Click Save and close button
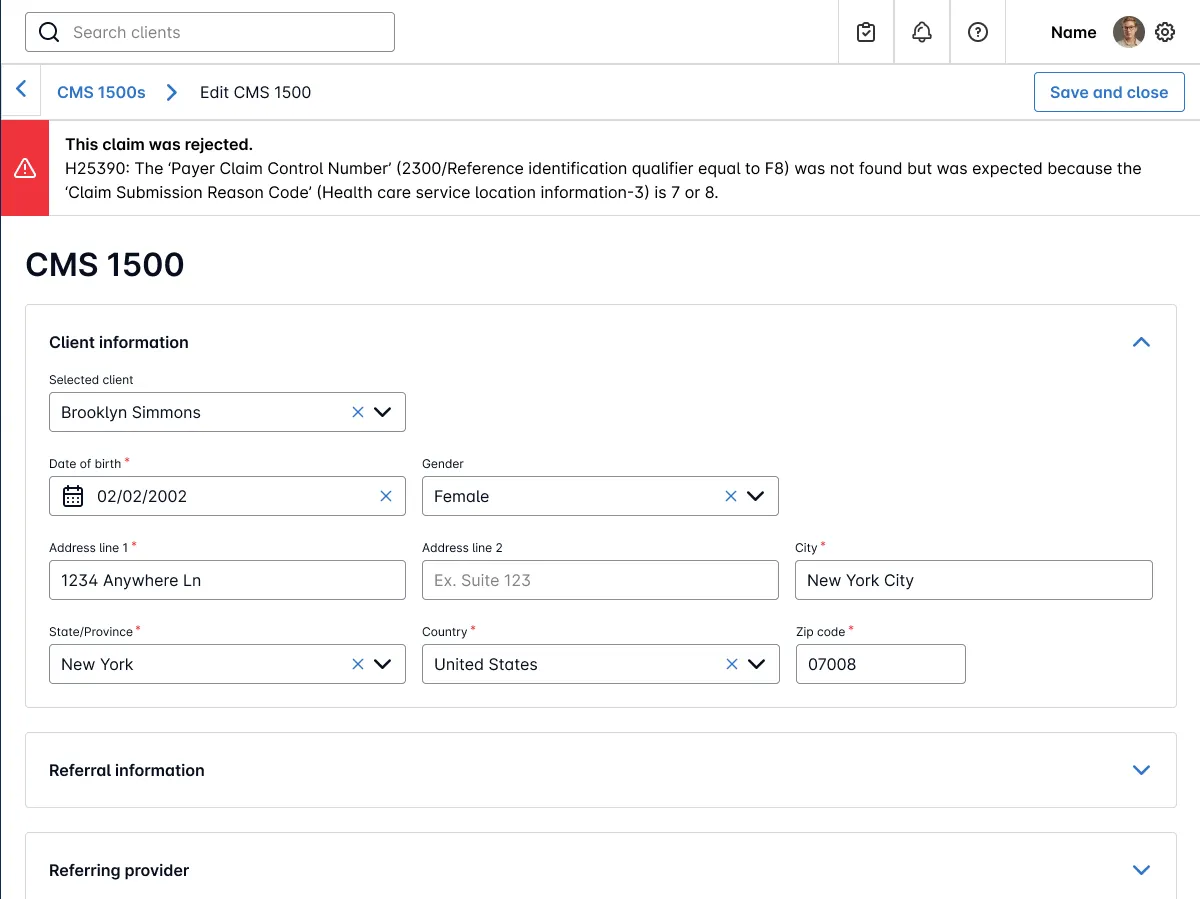The image size is (1200, 899). click(x=1109, y=92)
